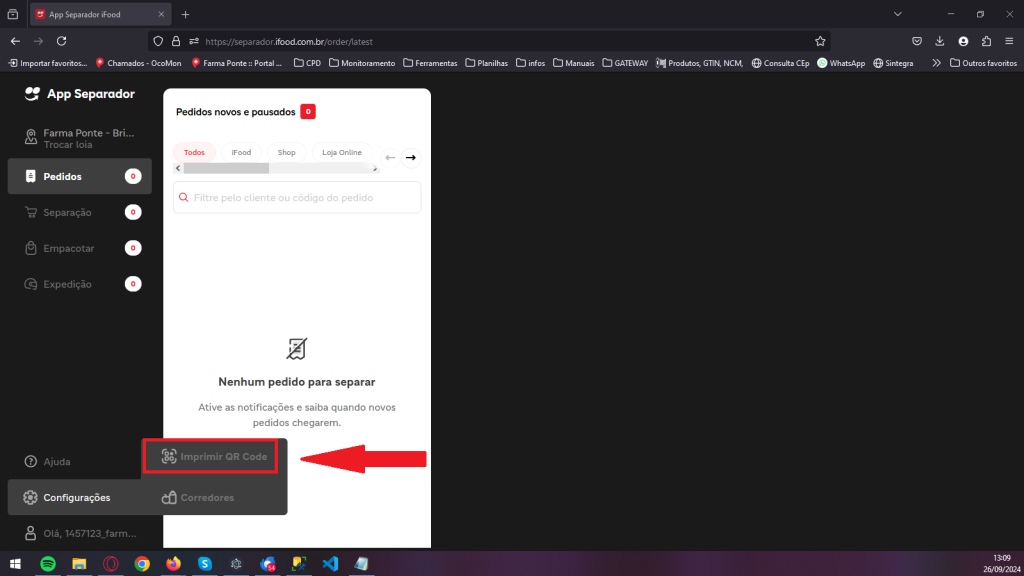Open the Ferramentas bookmarks folder
The height and width of the screenshot is (576, 1024).
[x=430, y=63]
